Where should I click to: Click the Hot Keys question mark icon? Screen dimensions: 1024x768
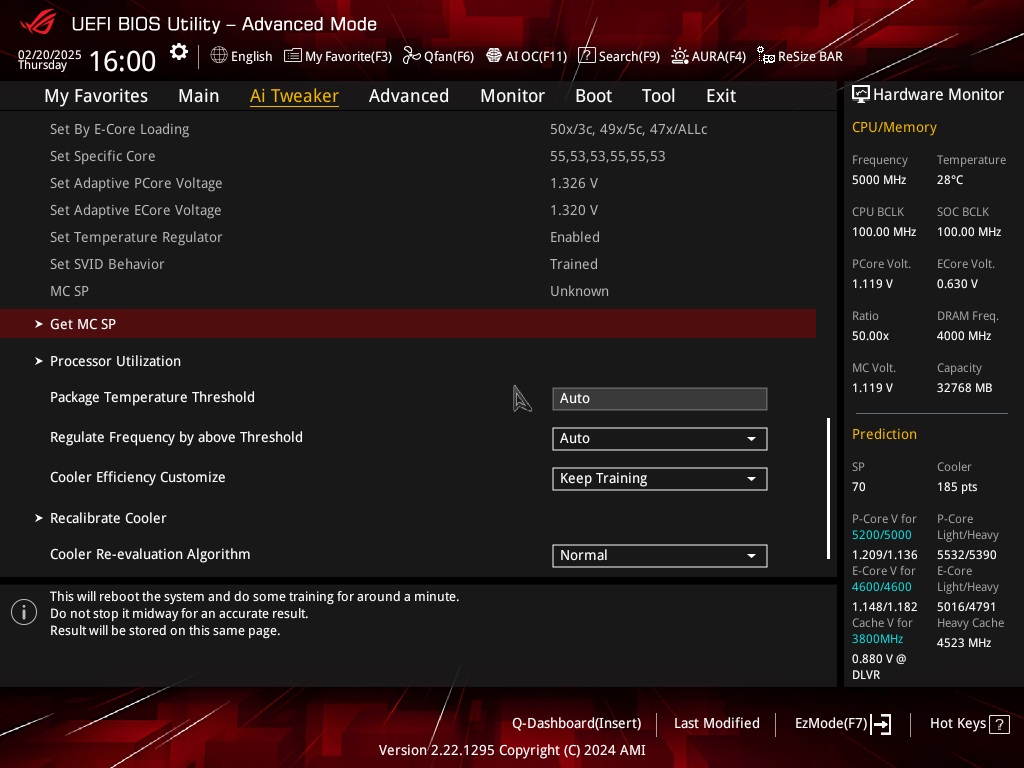tap(999, 724)
